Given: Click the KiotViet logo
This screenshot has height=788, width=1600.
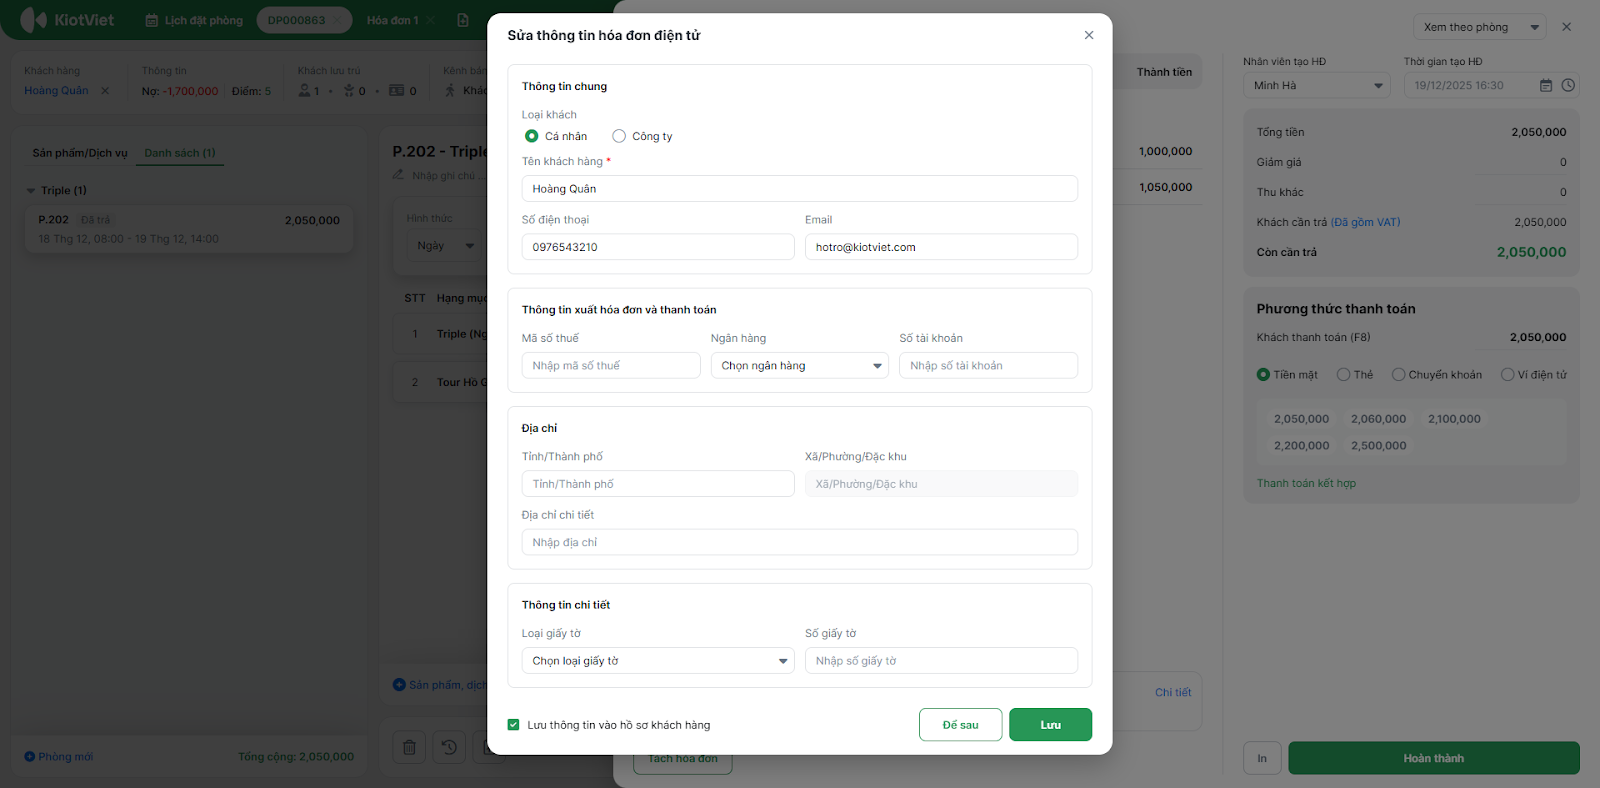Looking at the screenshot, I should (67, 20).
